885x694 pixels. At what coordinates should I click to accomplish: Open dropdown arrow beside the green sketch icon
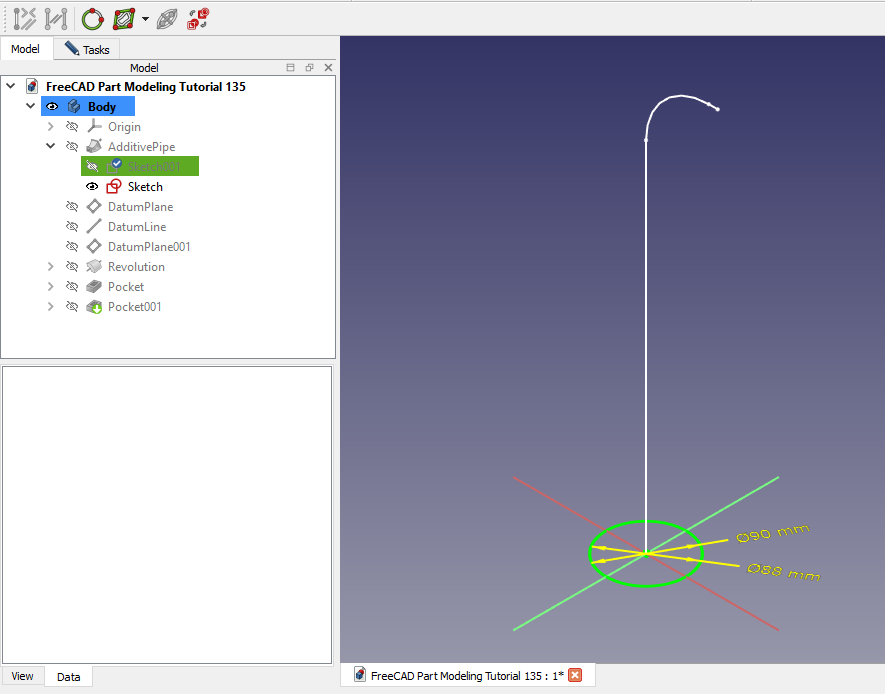(x=145, y=18)
